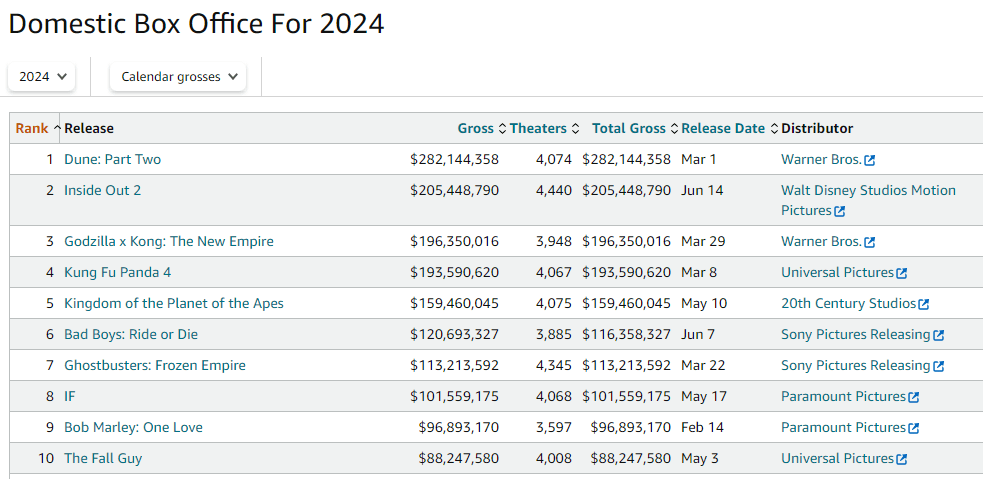Click the Rank column sort caret
983x479 pixels.
click(57, 128)
